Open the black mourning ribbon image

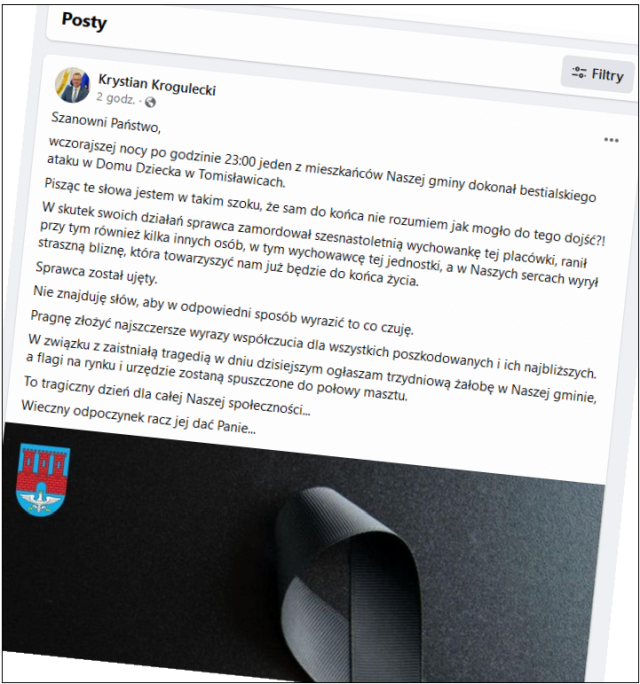click(x=304, y=553)
